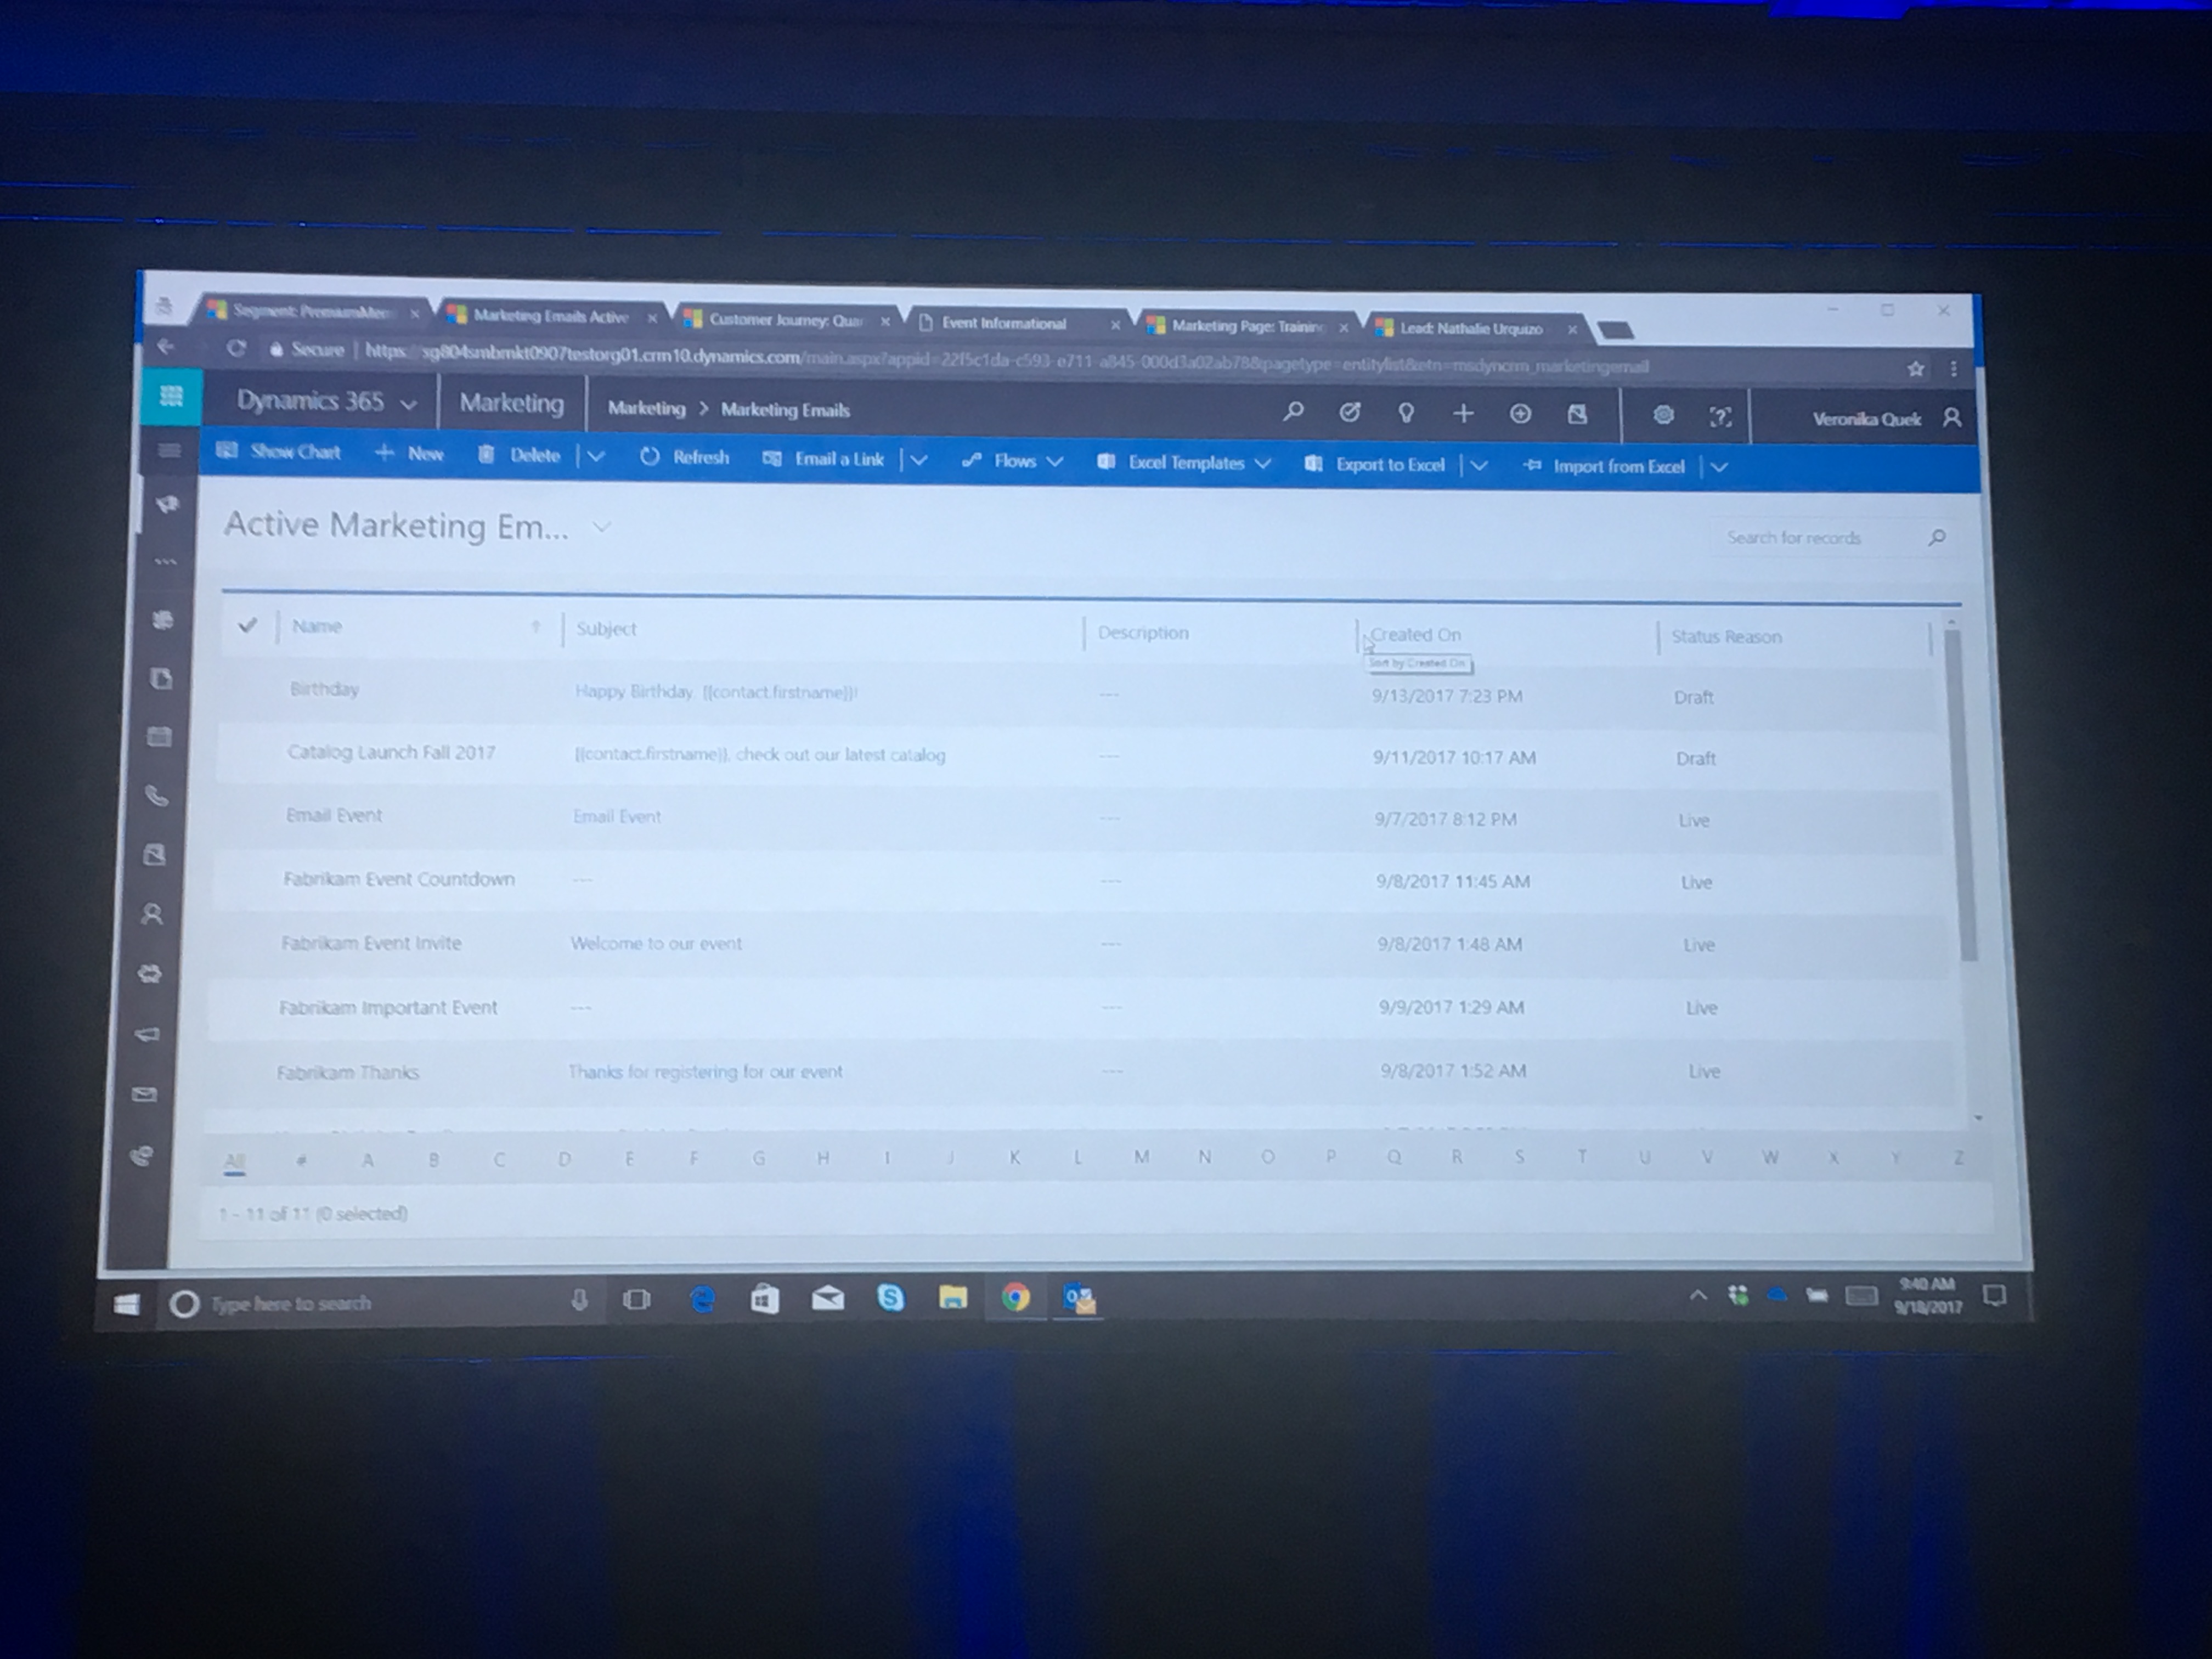
Task: Open Microsoft Edge from the taskbar
Action: (x=703, y=1299)
